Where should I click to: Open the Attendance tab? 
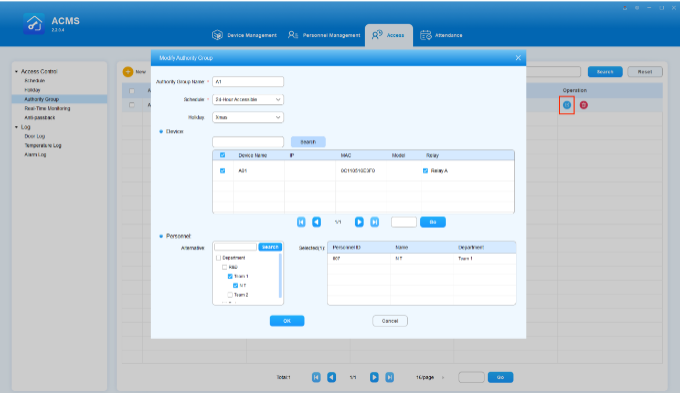441,35
